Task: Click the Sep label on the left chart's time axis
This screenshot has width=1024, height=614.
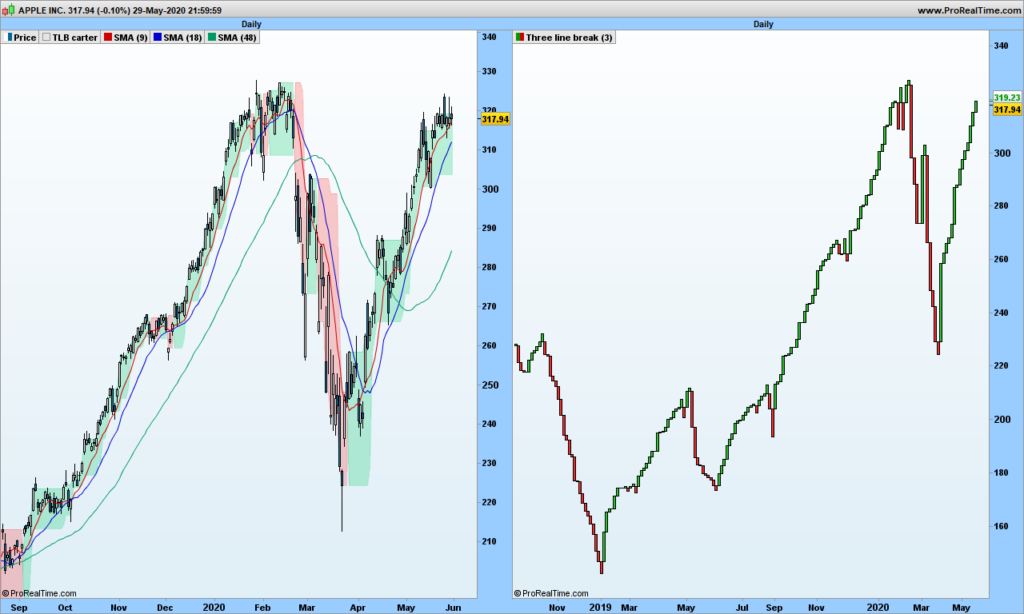Action: coord(19,607)
